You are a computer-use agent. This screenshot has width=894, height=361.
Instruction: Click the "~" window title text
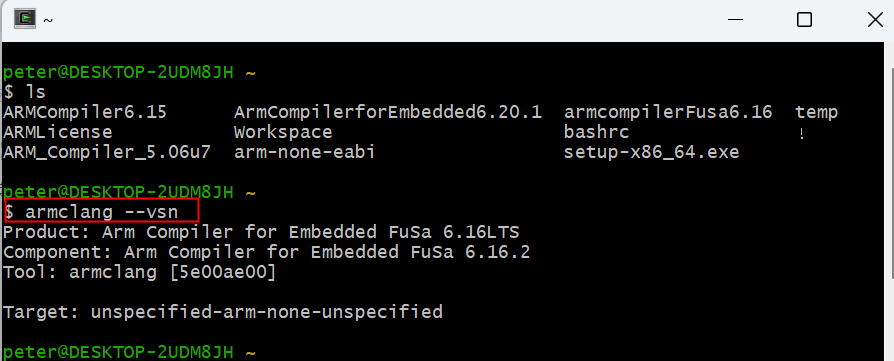point(48,21)
